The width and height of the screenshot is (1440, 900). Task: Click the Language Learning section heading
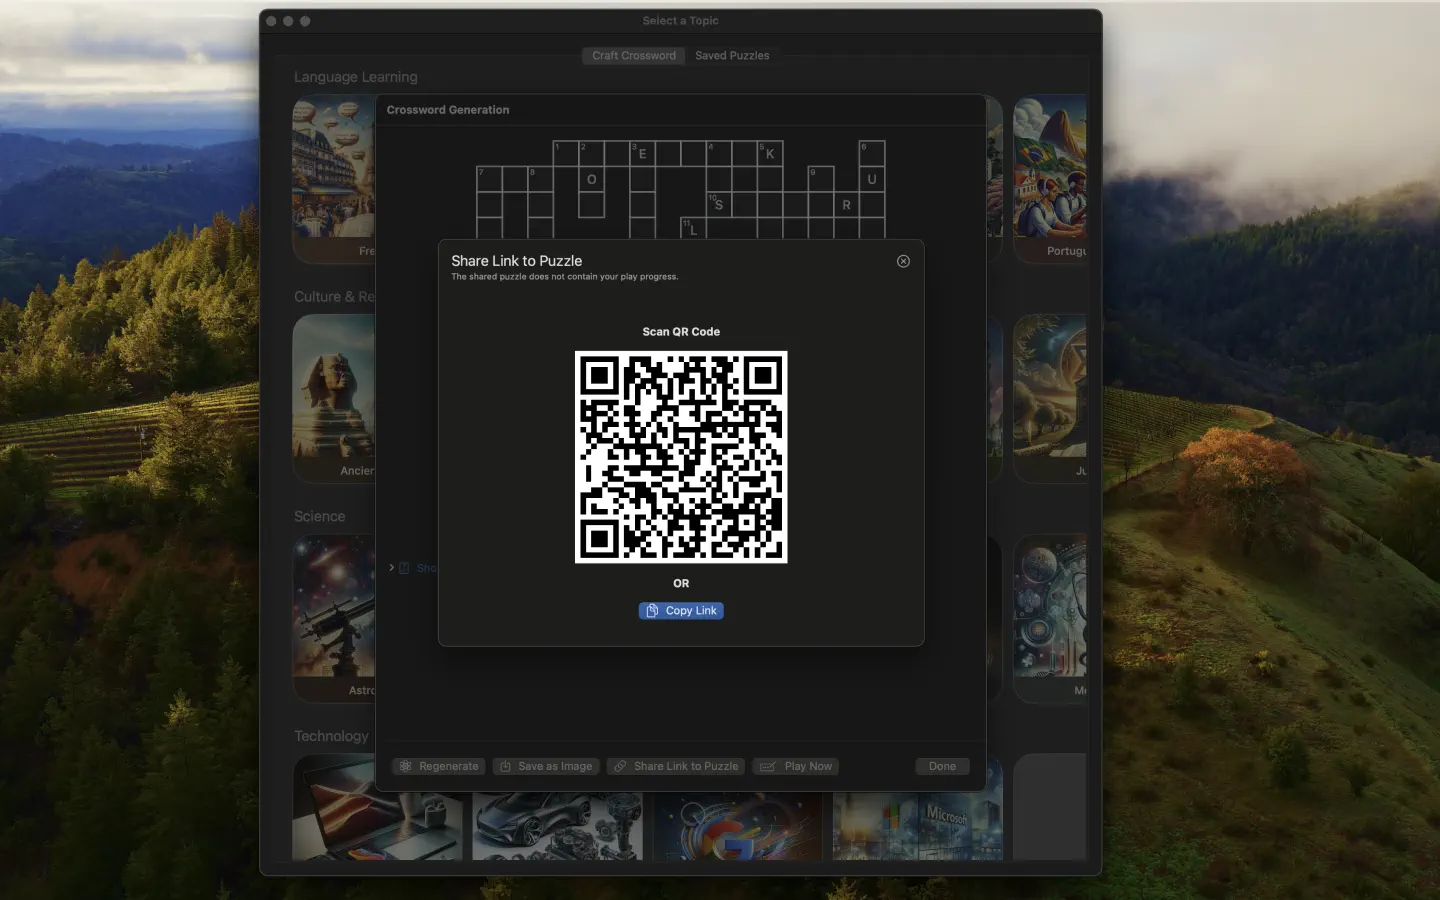(x=356, y=77)
